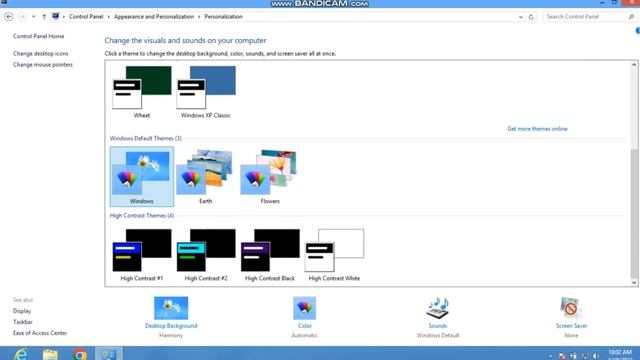Open the Action Center flag icon
Screen dimensions: 640x360
point(562,356)
